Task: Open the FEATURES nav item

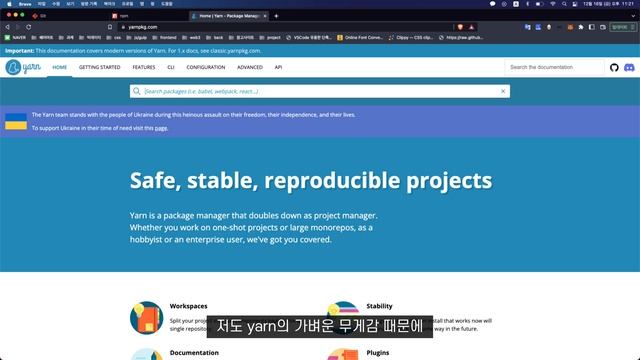Action: click(x=144, y=67)
